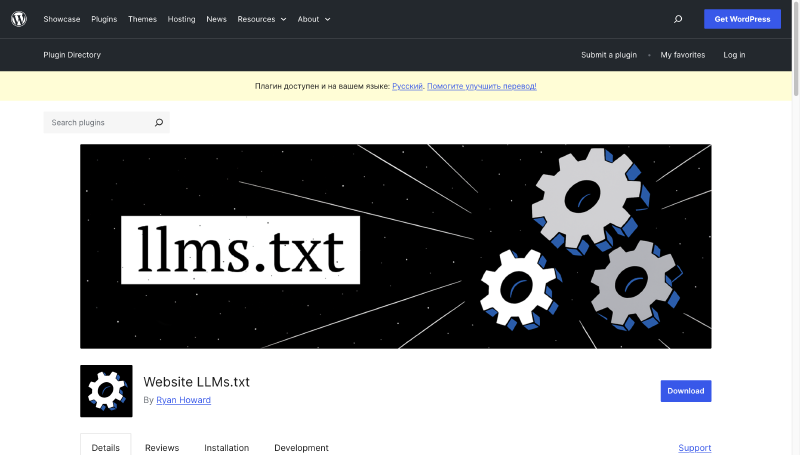The image size is (800, 455).
Task: Open the Plugins menu item
Action: point(104,19)
